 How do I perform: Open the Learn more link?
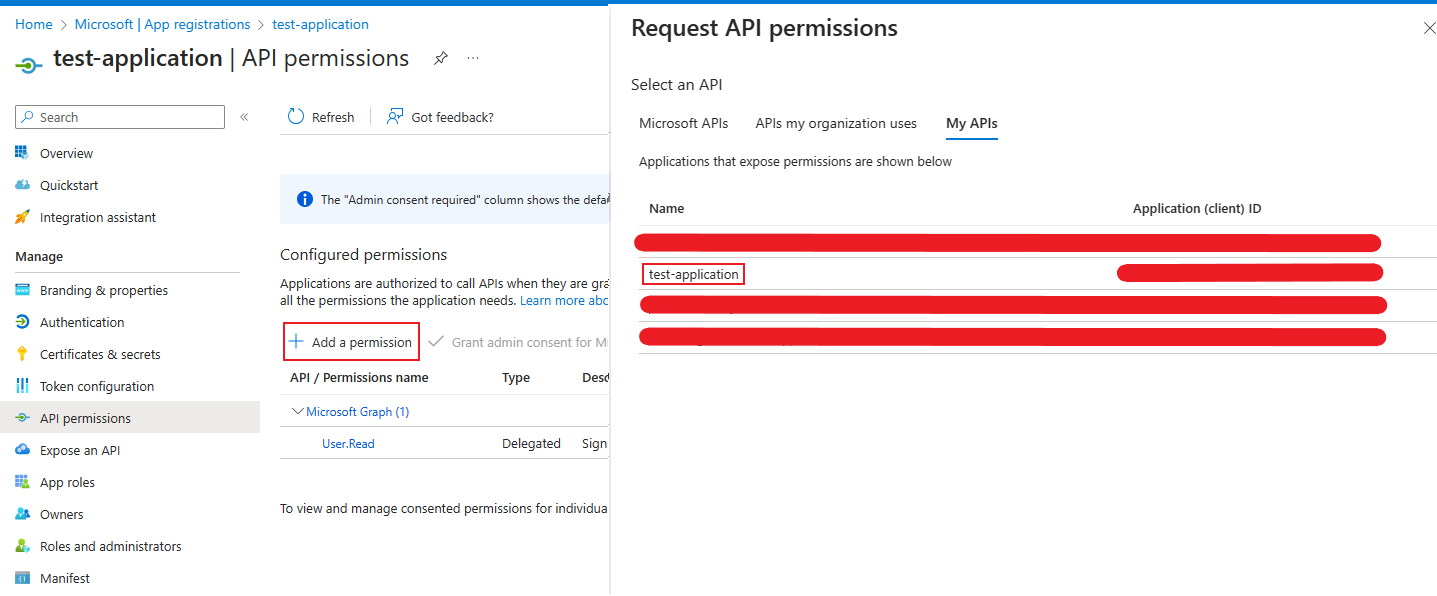(x=564, y=300)
